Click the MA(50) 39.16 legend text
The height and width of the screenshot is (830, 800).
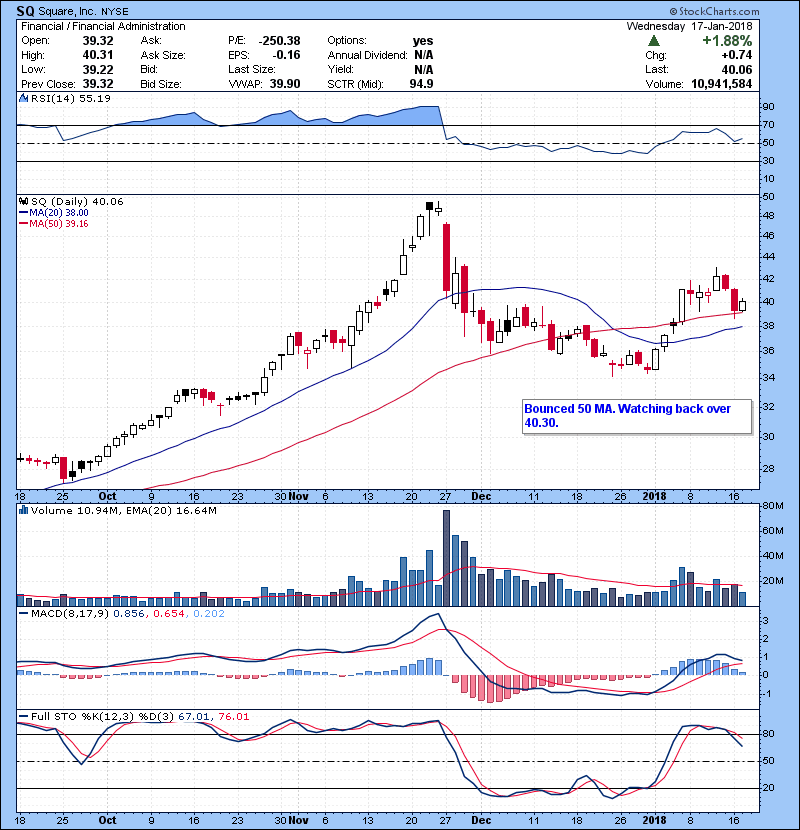(x=59, y=224)
